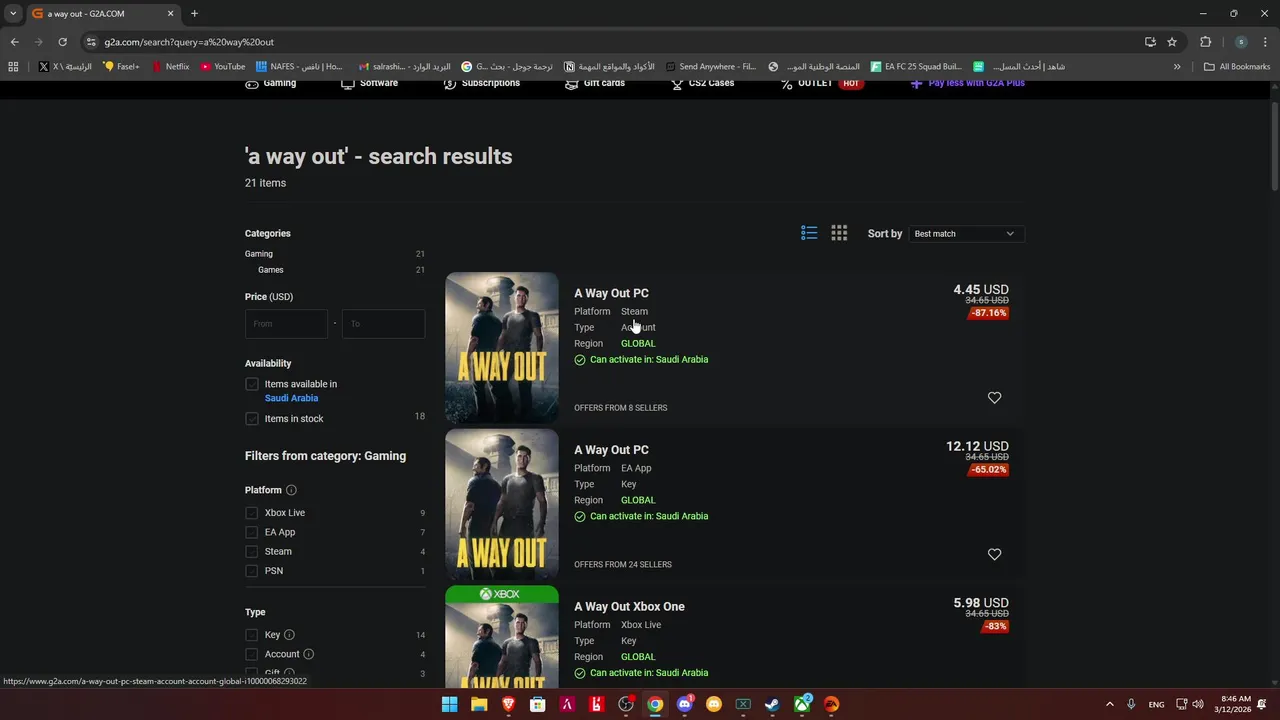
Task: Open the A Way Out PC Steam account title
Action: click(611, 293)
